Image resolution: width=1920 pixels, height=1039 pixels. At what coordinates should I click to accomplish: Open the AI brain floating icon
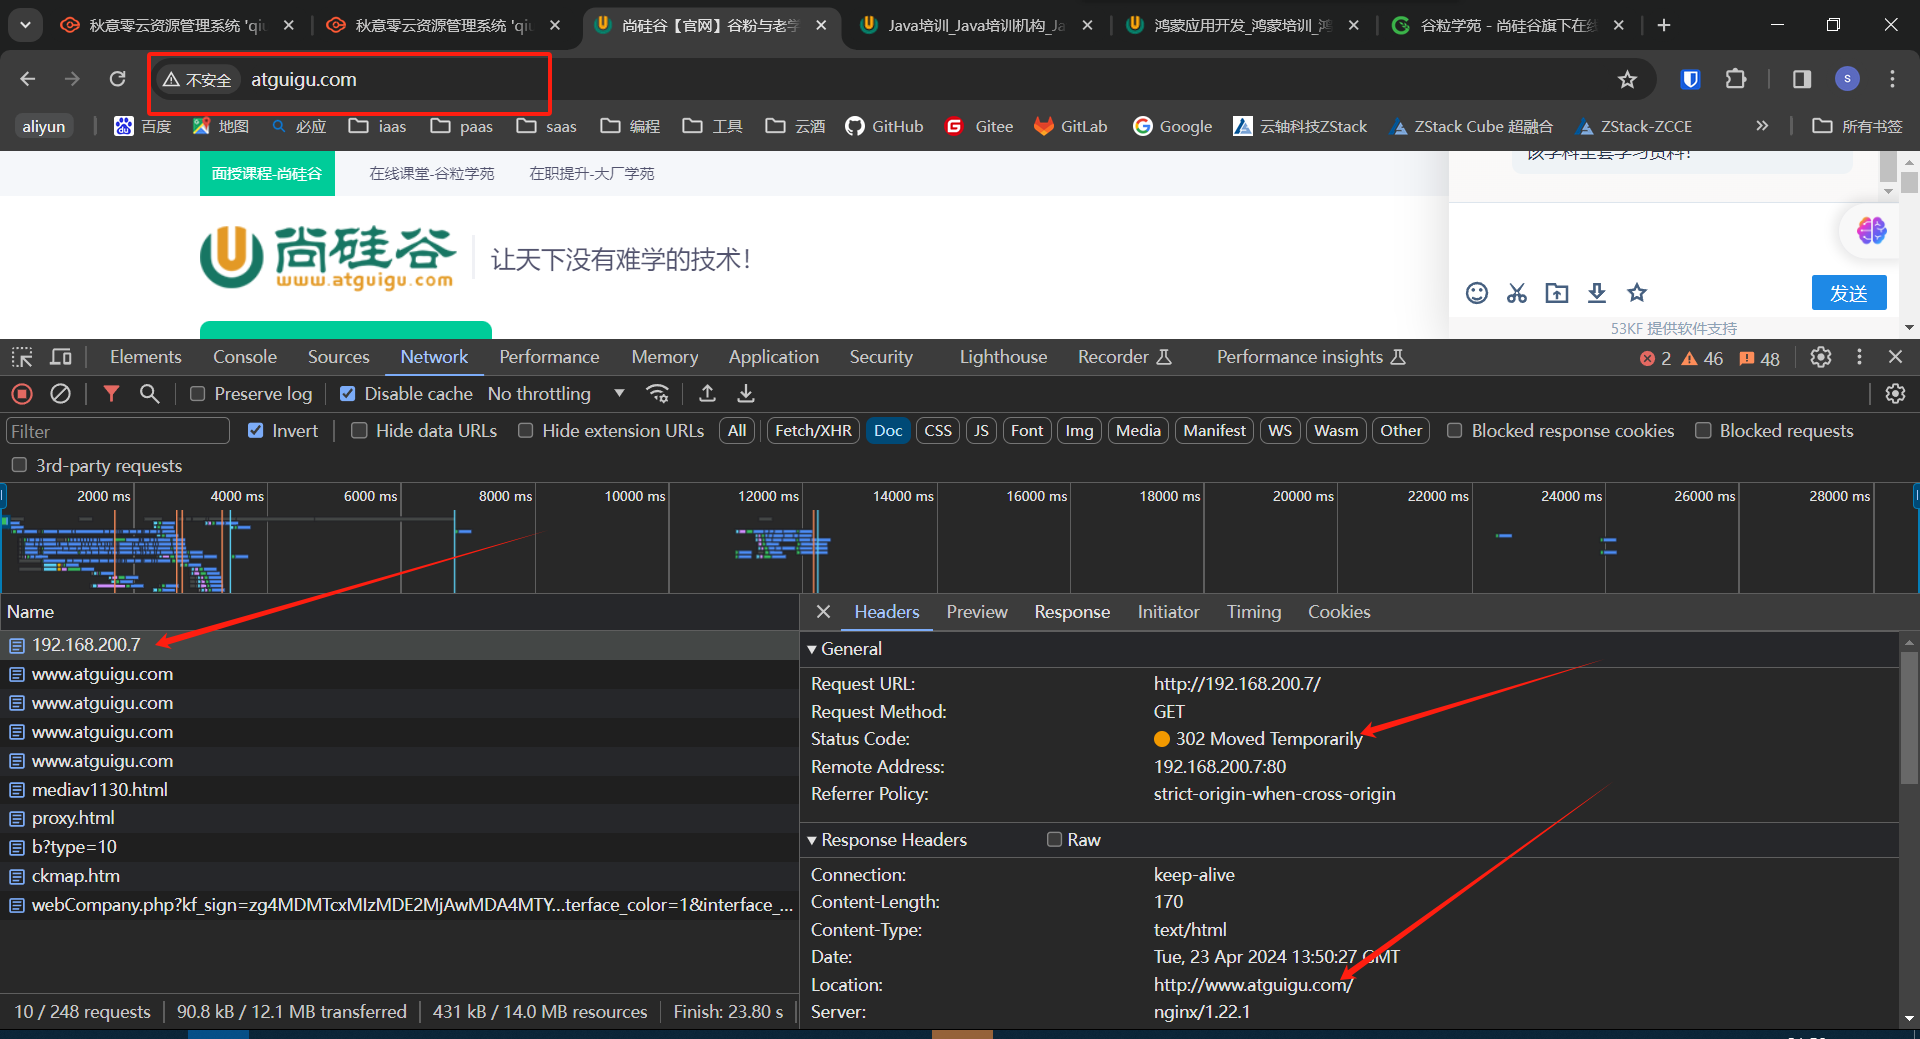tap(1871, 231)
